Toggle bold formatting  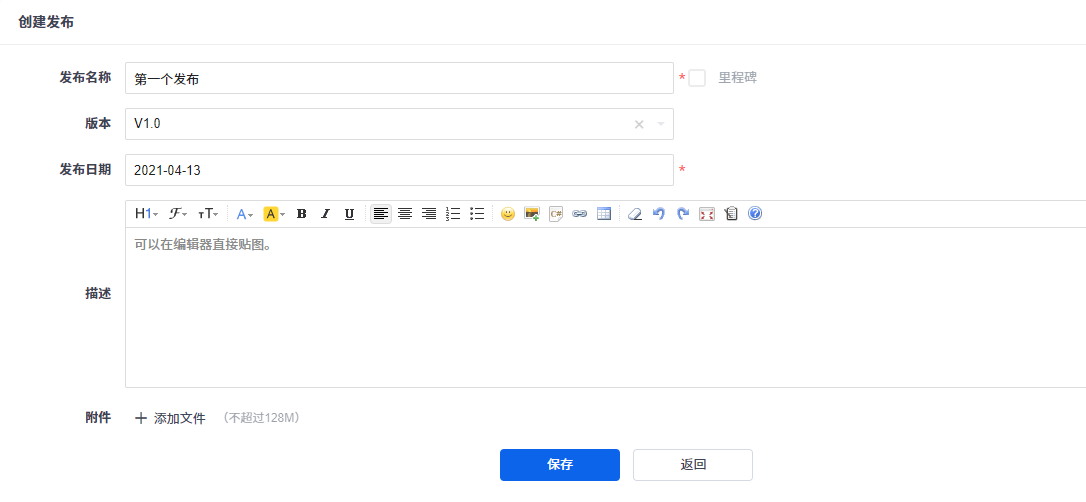pos(301,214)
